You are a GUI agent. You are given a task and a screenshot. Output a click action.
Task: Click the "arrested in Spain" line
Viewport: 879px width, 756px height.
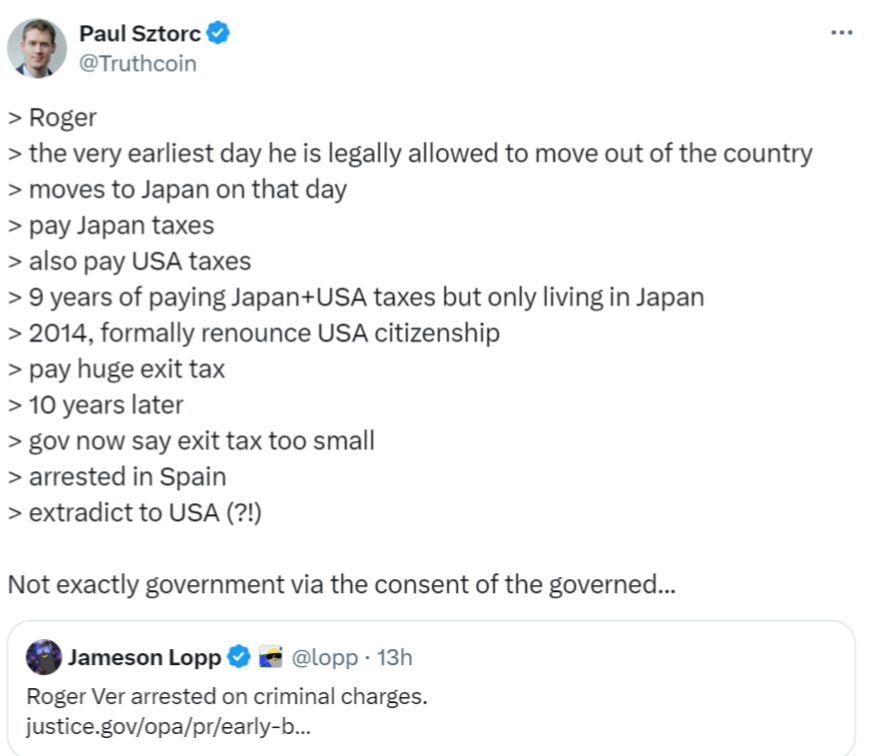point(117,476)
